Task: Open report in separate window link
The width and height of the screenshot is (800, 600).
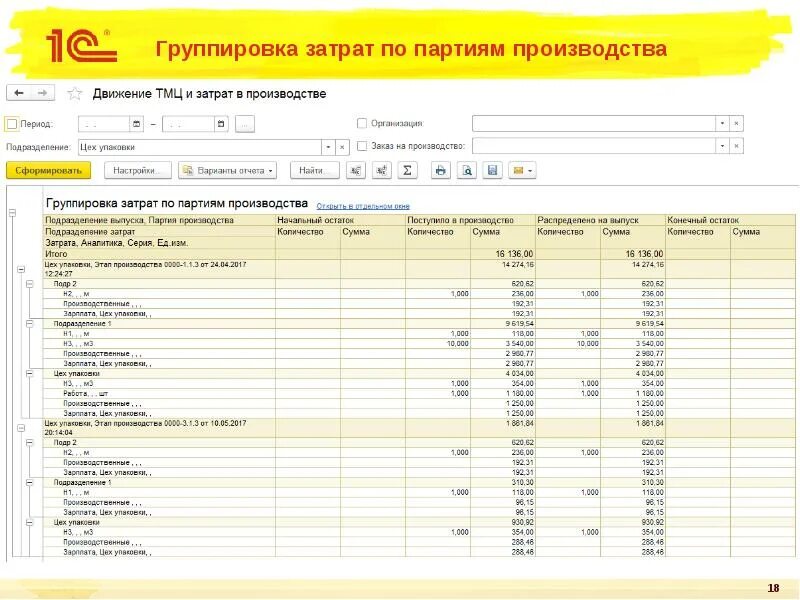Action: click(363, 206)
